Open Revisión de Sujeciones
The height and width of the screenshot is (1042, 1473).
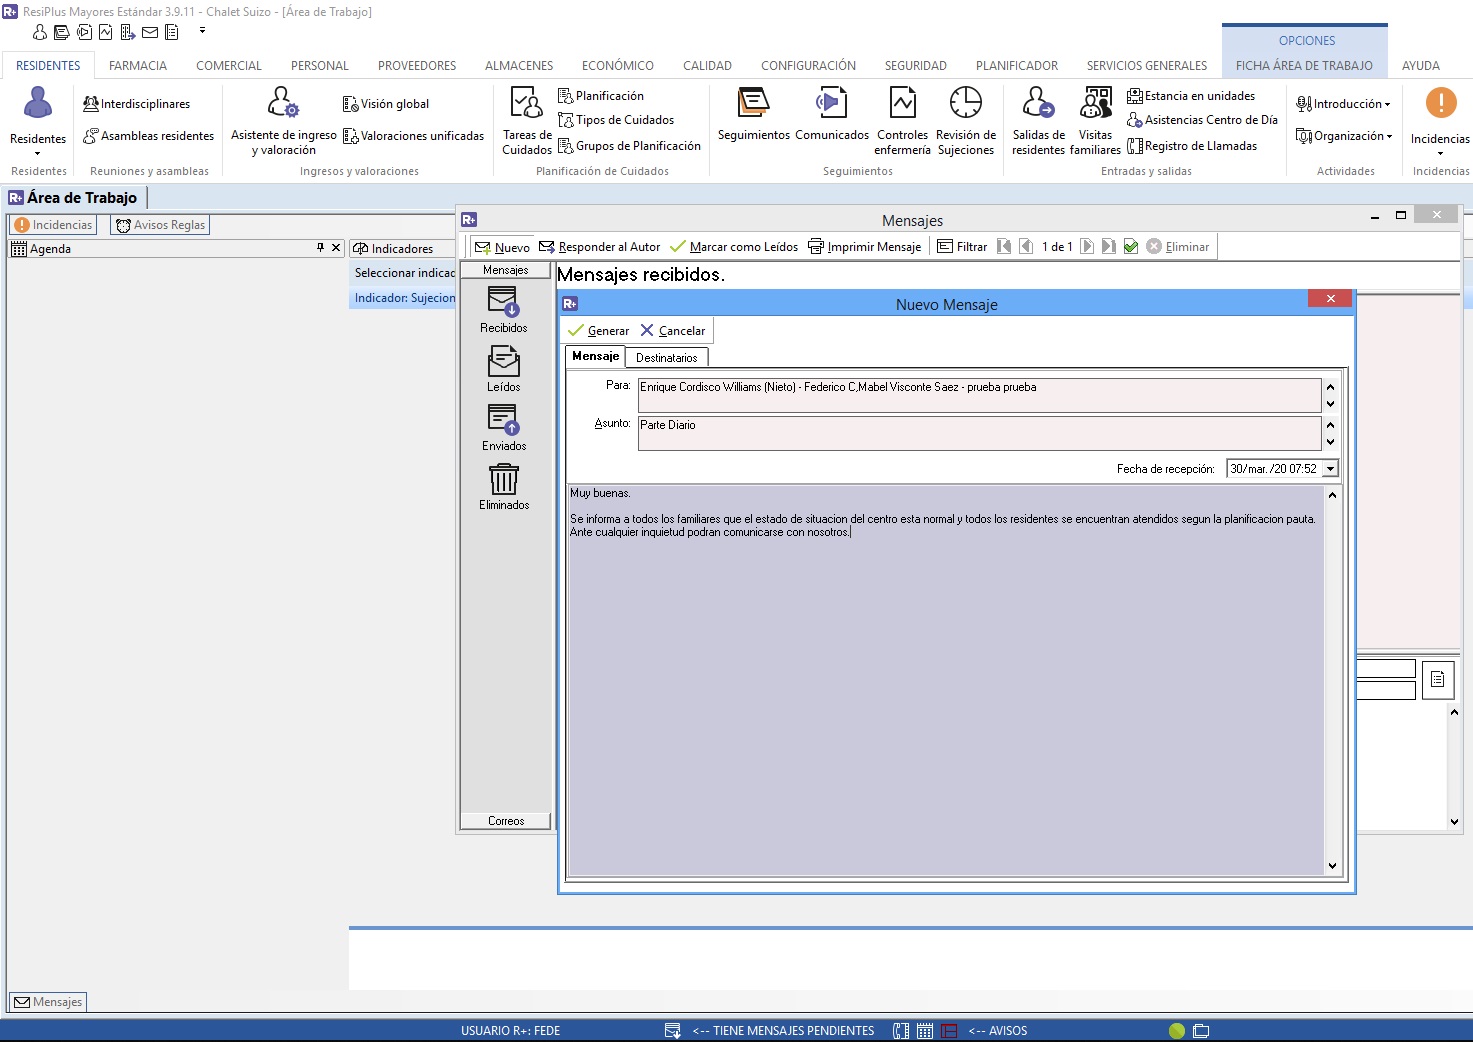click(966, 121)
